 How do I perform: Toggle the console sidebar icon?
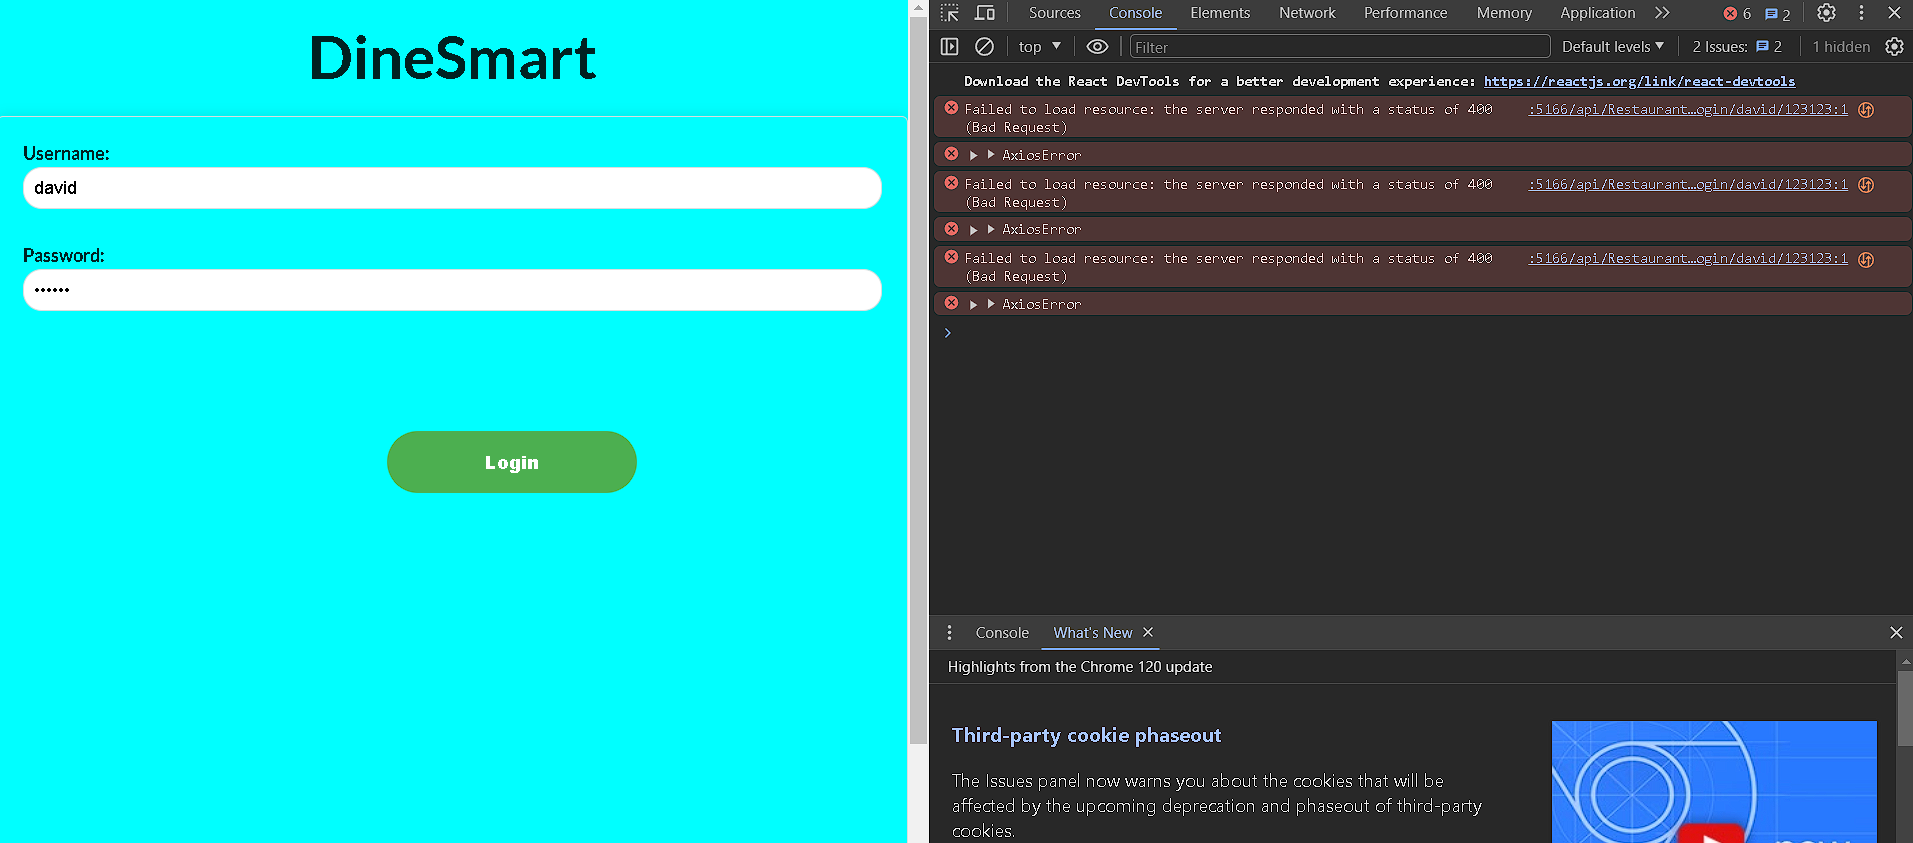point(950,47)
